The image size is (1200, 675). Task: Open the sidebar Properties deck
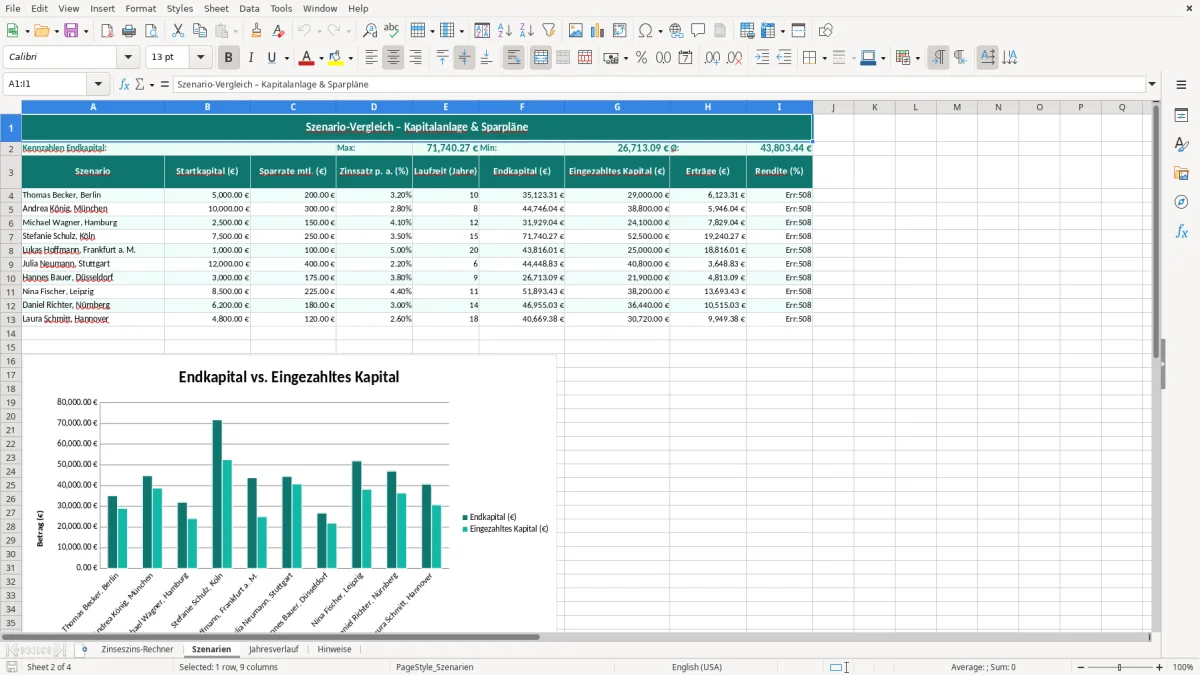click(x=1181, y=116)
